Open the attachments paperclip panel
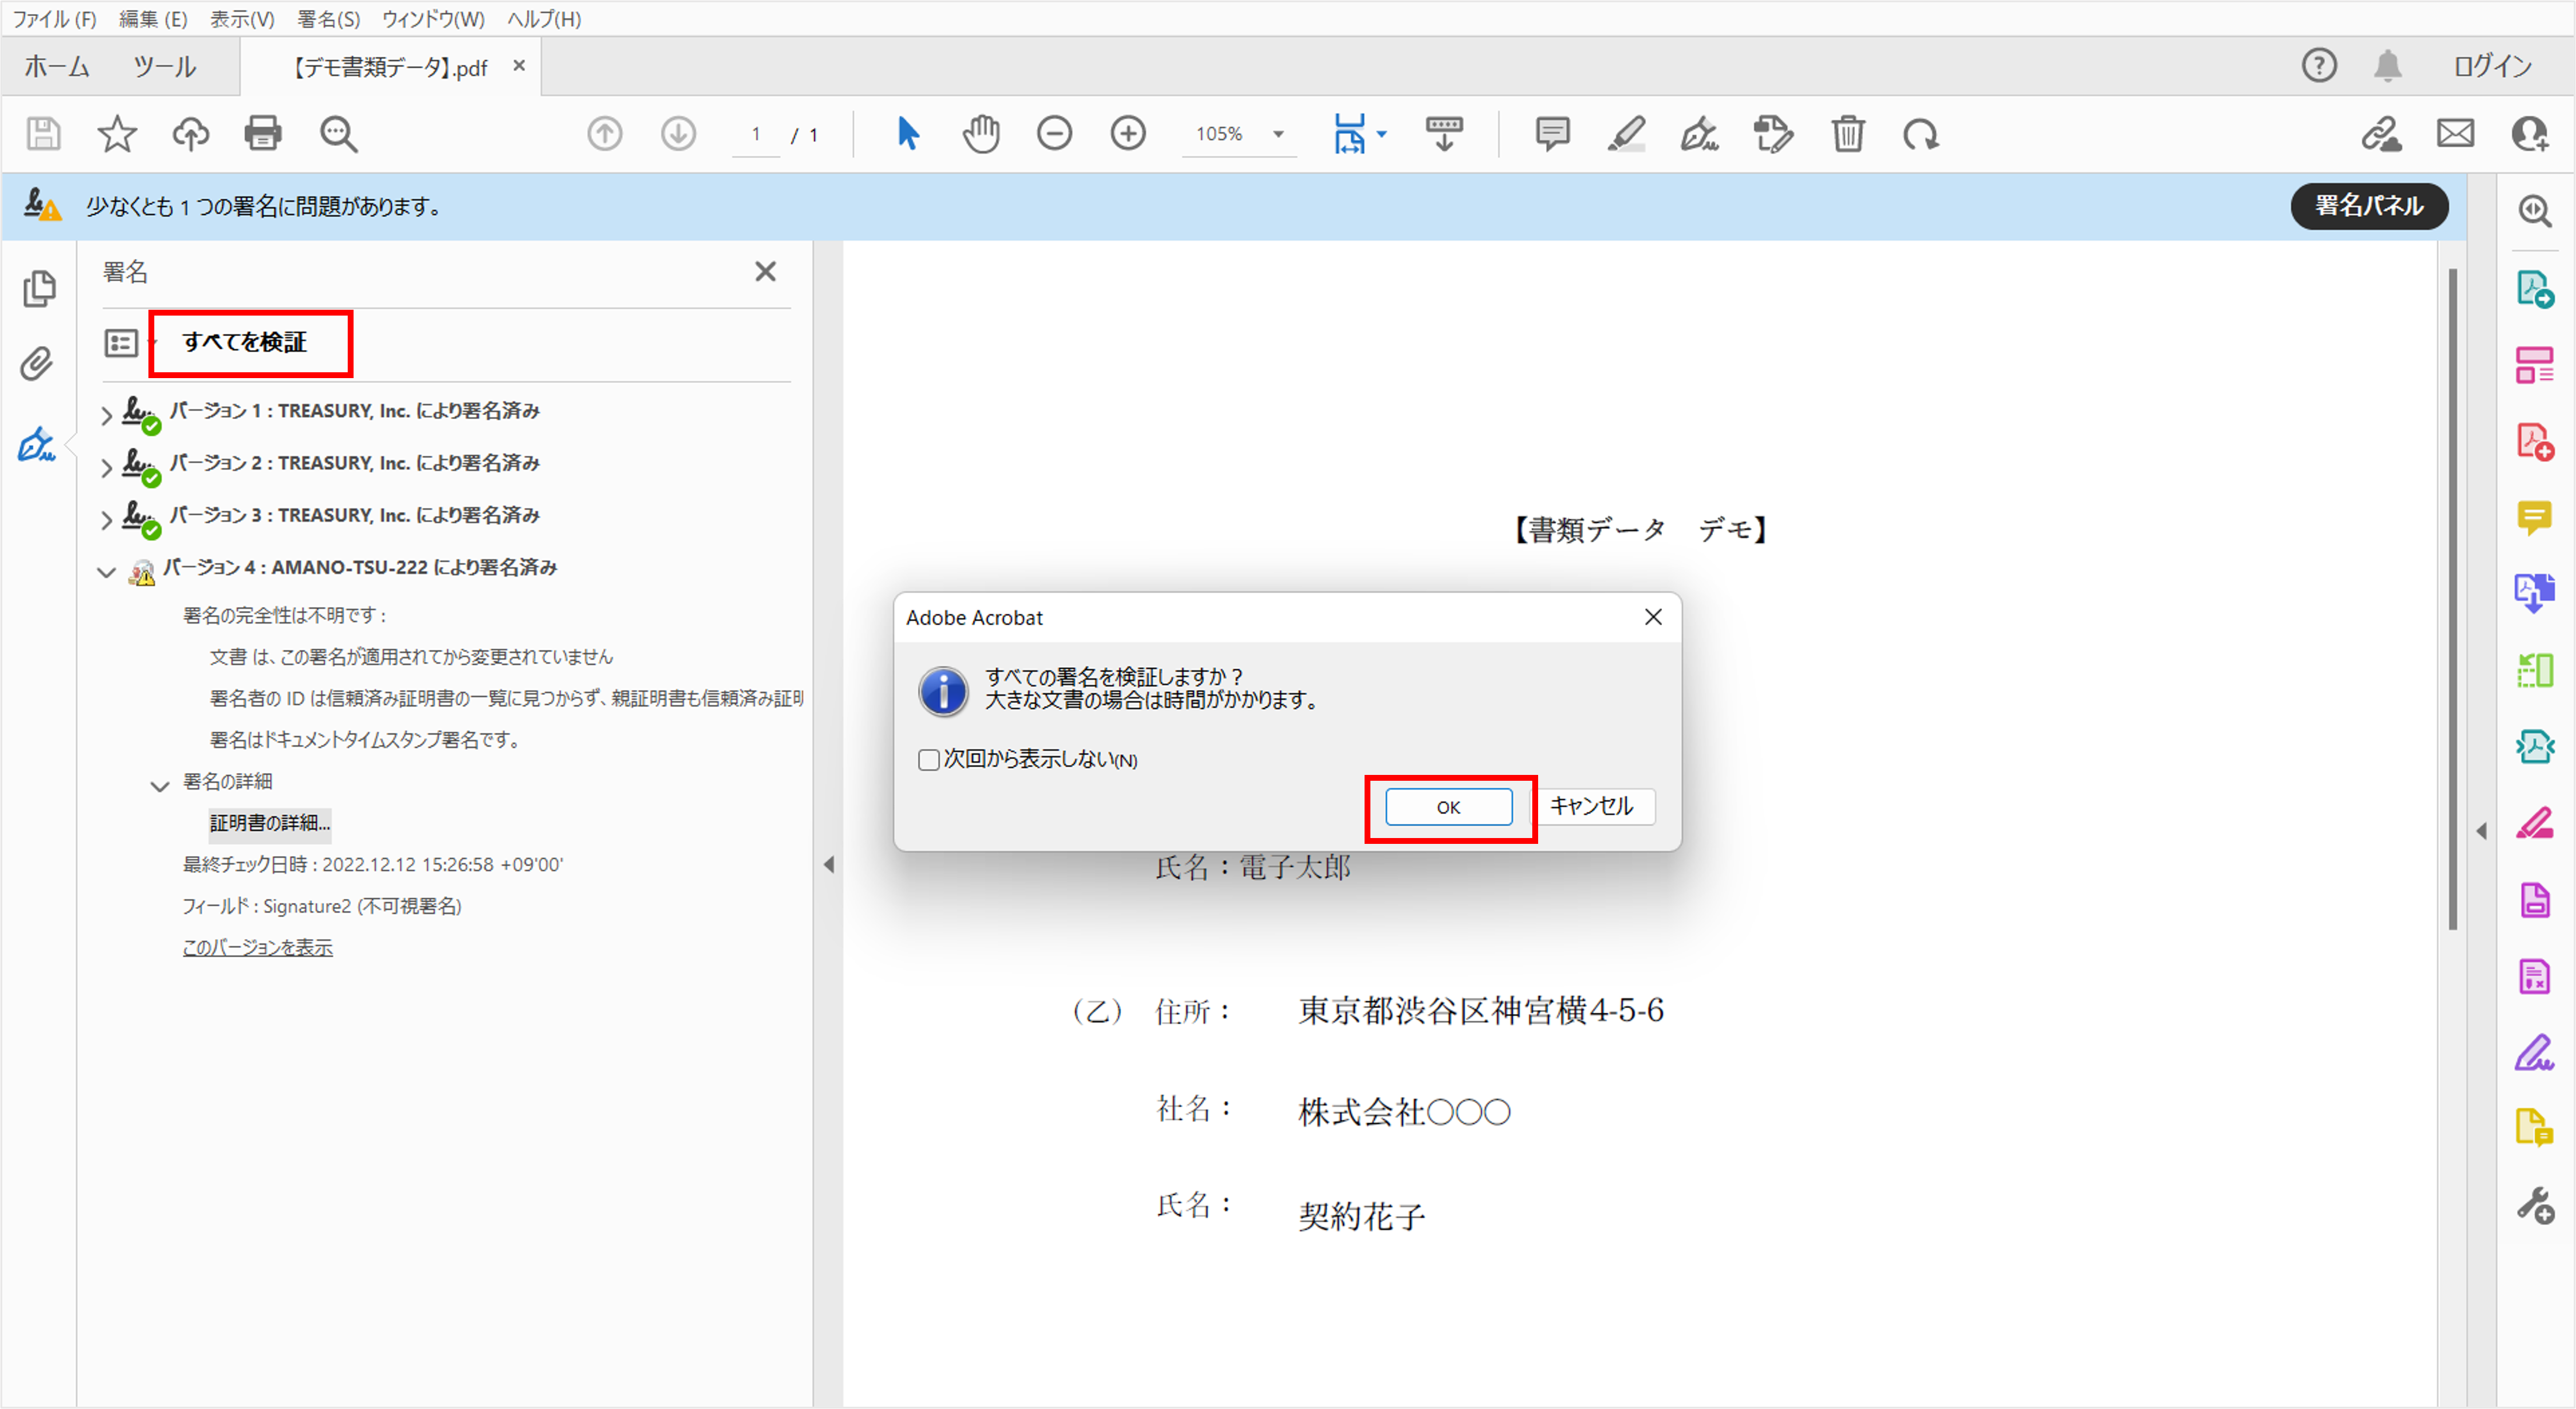2576x1409 pixels. coord(37,364)
